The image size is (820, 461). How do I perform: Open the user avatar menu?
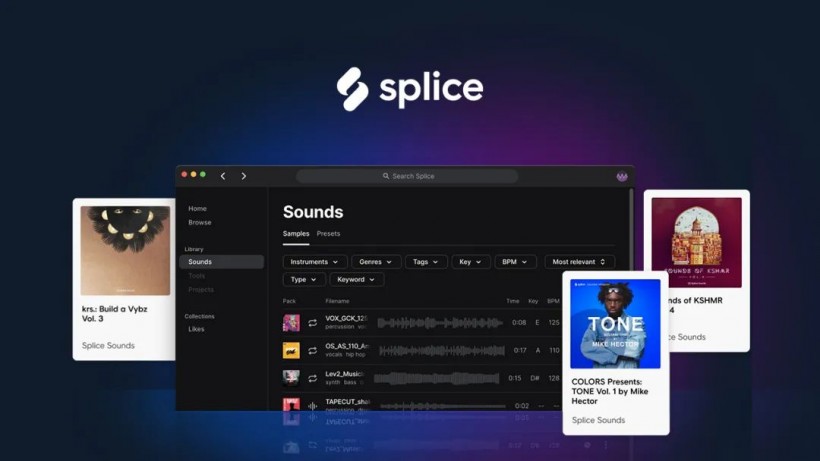[x=622, y=177]
